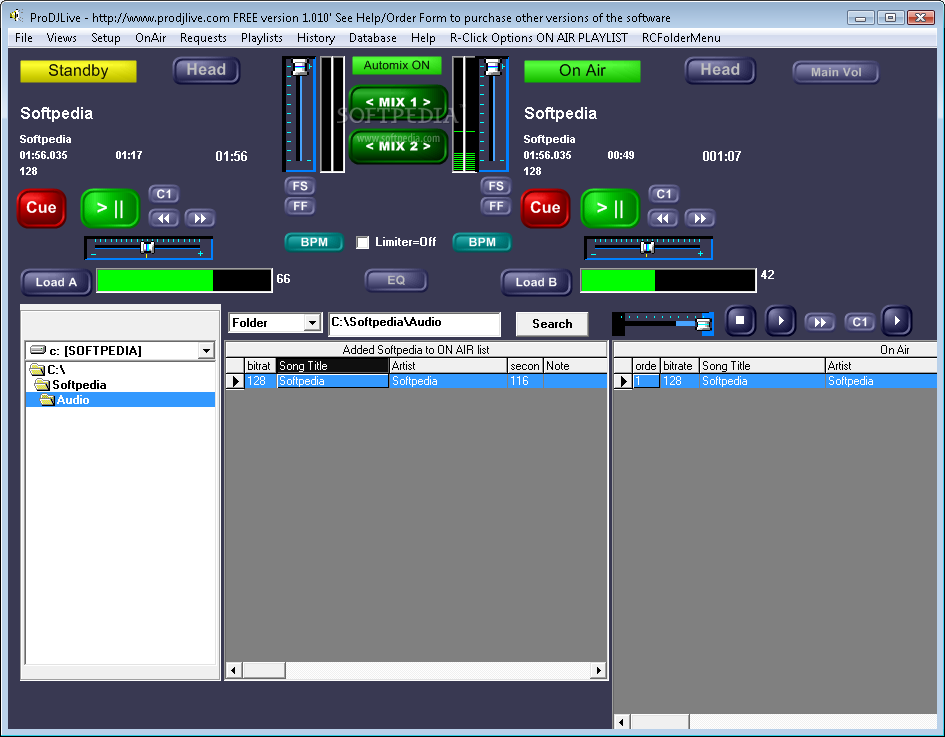This screenshot has height=737, width=945.
Task: Open the OnAir menu
Action: 151,38
